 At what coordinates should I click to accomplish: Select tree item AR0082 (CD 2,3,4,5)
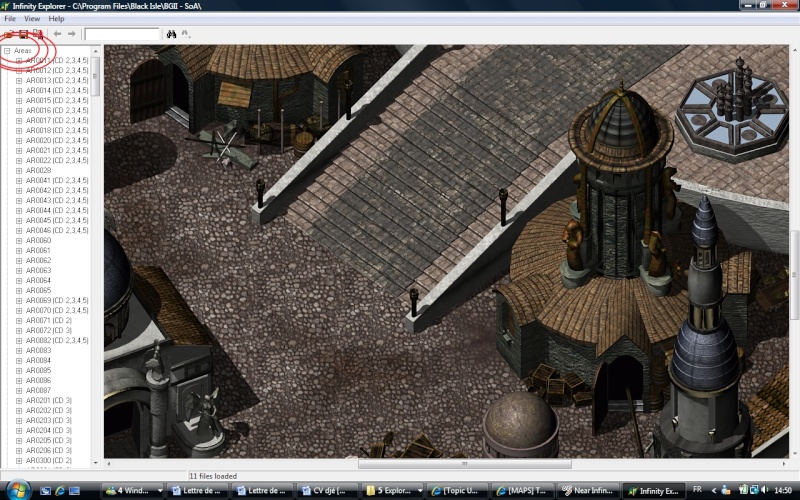coord(57,340)
